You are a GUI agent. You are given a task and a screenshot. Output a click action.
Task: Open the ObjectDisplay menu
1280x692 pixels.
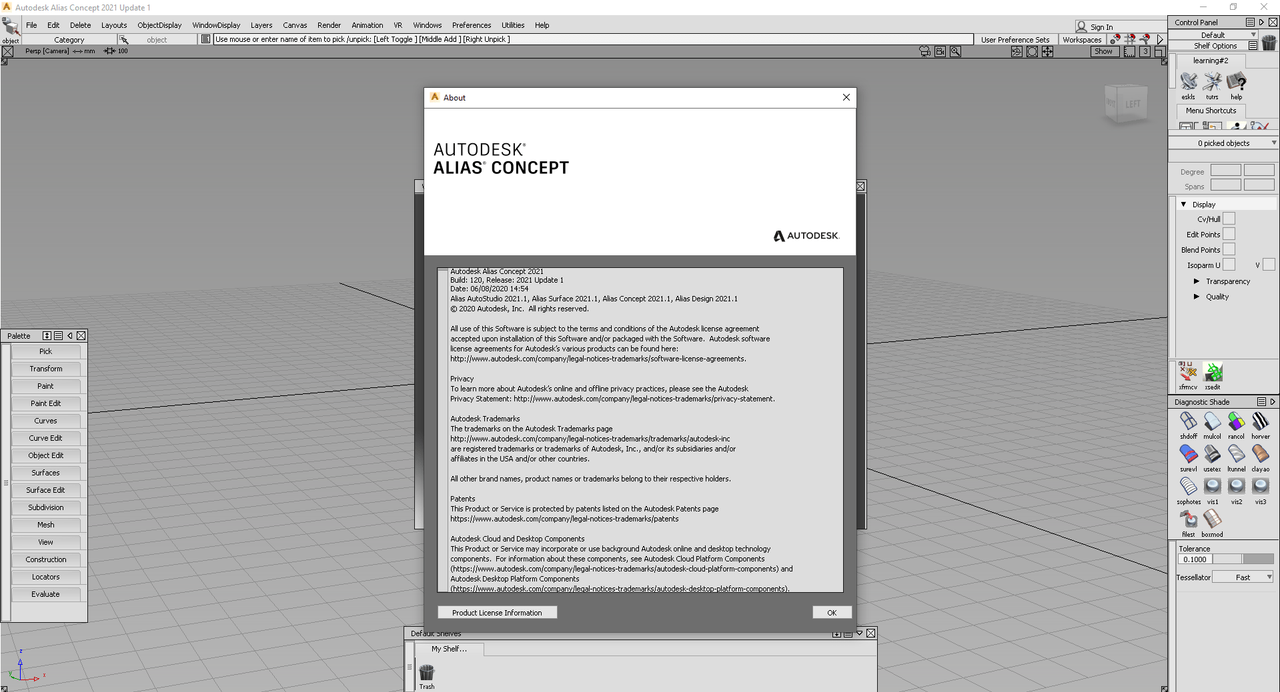(160, 25)
